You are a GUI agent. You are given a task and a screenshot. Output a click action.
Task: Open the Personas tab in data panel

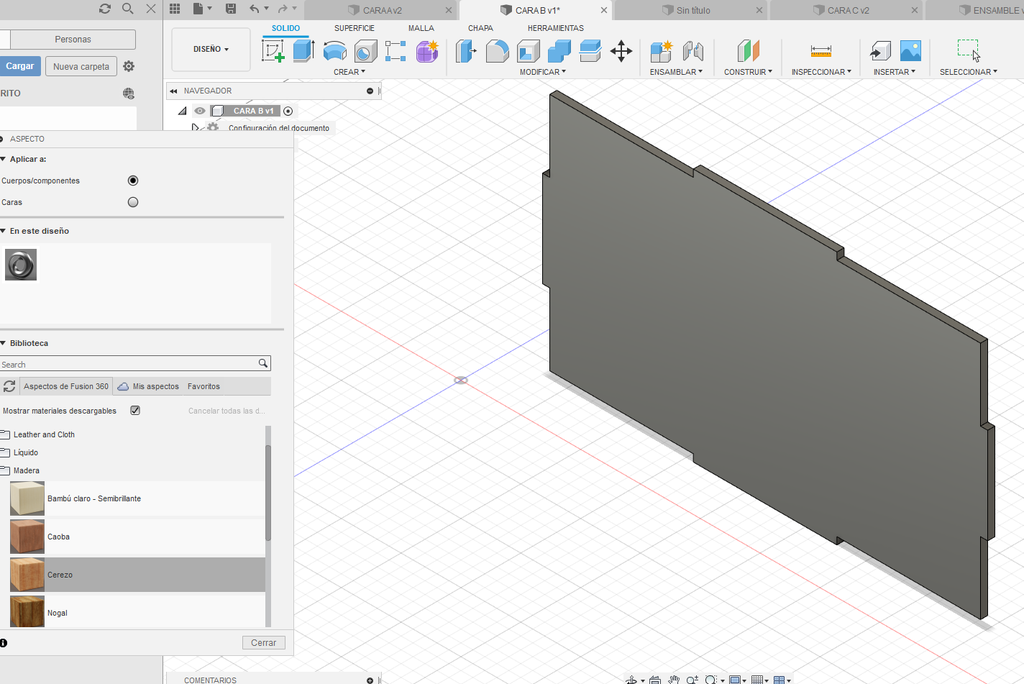73,39
